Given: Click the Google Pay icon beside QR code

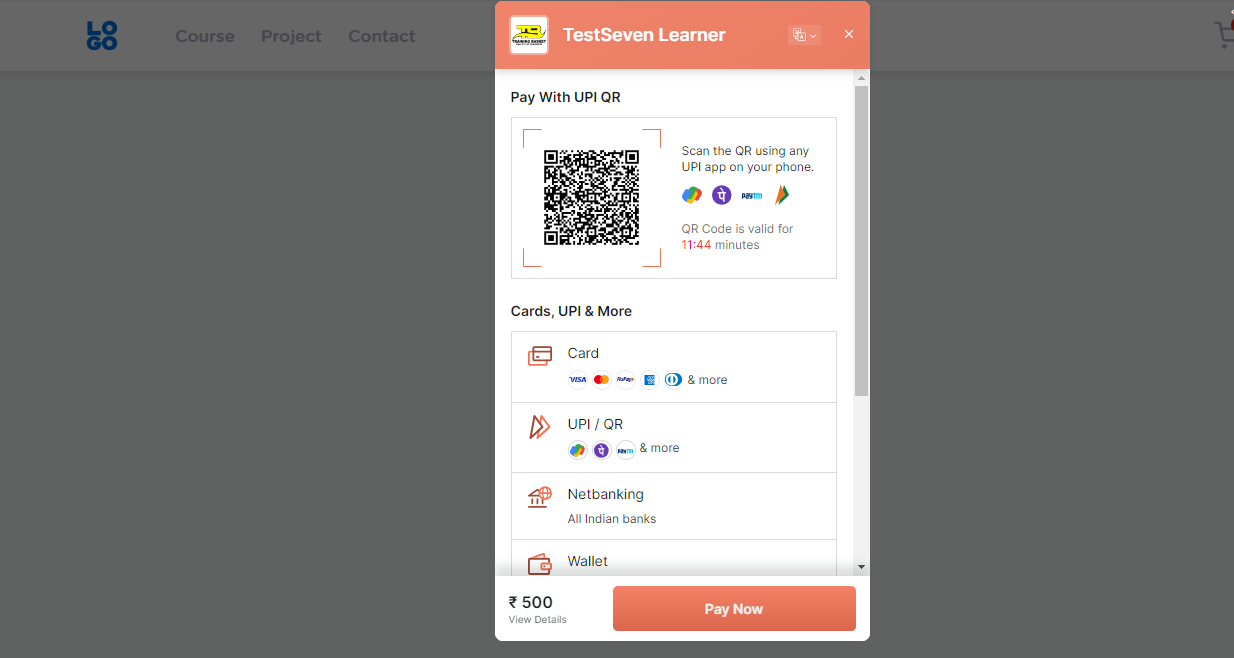Looking at the screenshot, I should 692,195.
